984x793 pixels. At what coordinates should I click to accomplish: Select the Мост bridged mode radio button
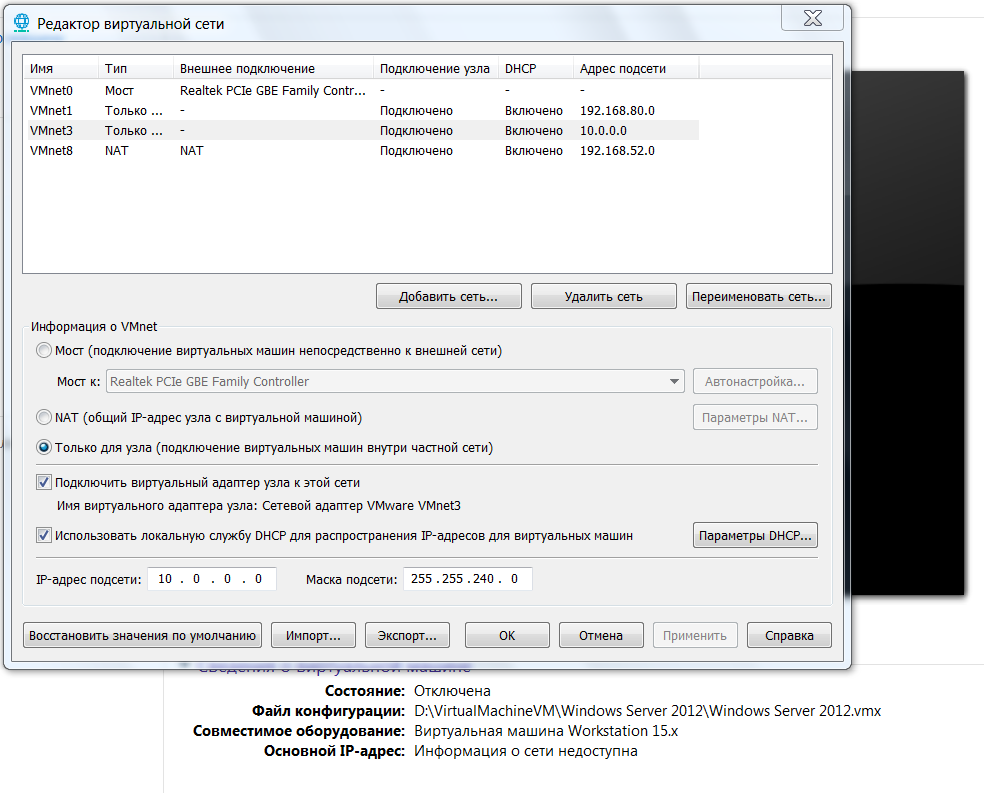44,351
